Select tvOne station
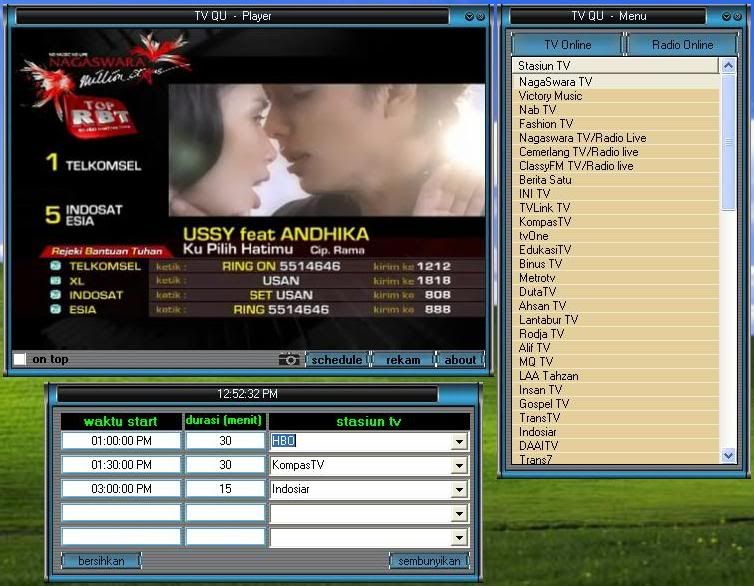This screenshot has width=754, height=586. pyautogui.click(x=616, y=236)
